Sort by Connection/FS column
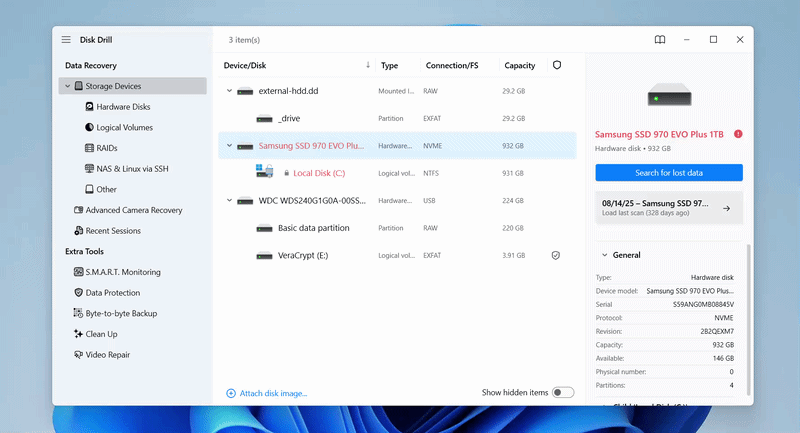Screen dimensions: 800x433 pos(452,65)
